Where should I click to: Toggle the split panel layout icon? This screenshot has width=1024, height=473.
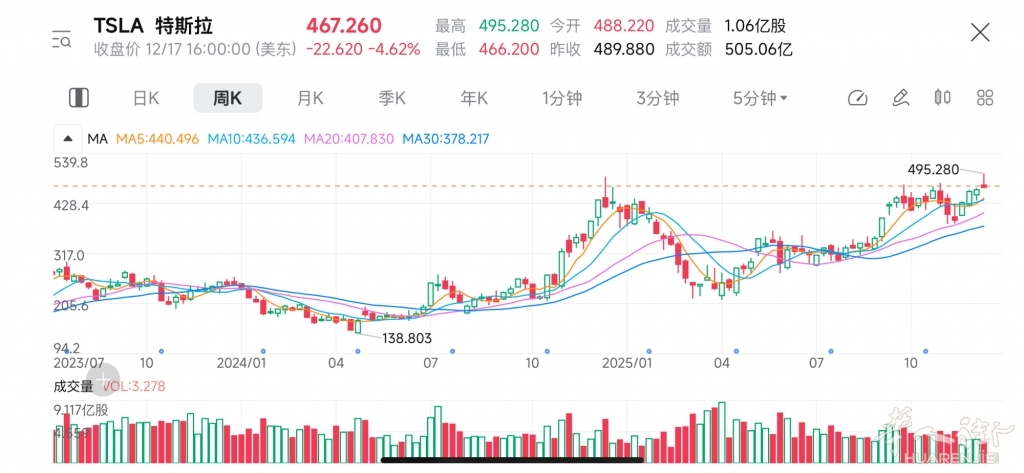tap(78, 98)
